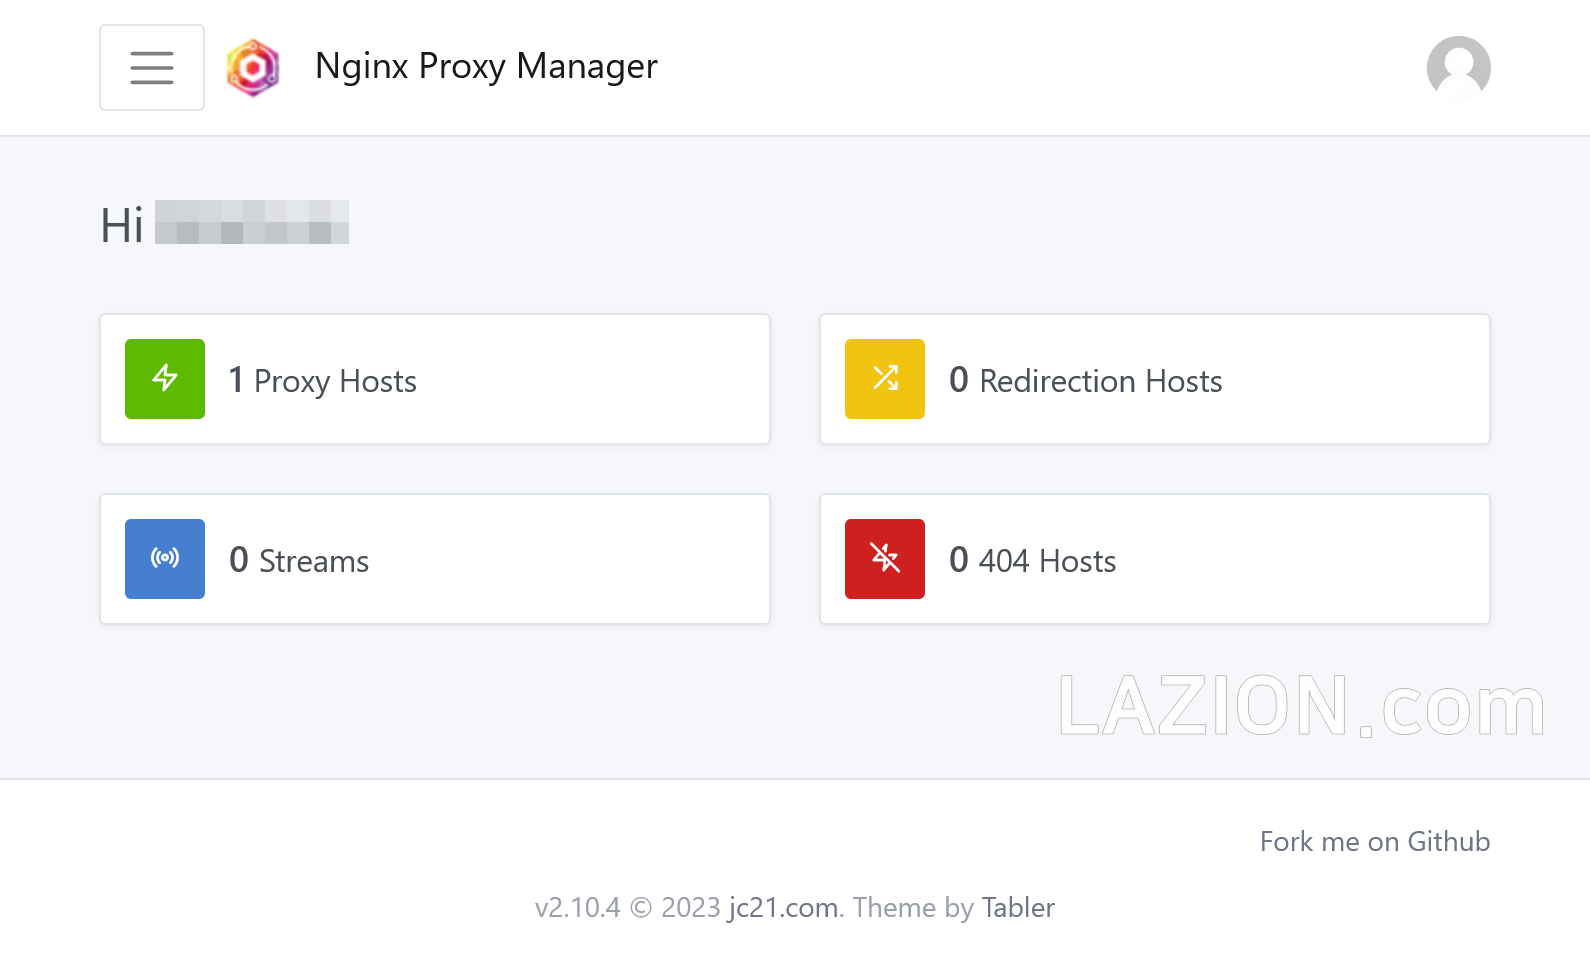Click the v2.10.4 version text
The height and width of the screenshot is (968, 1590).
(577, 908)
